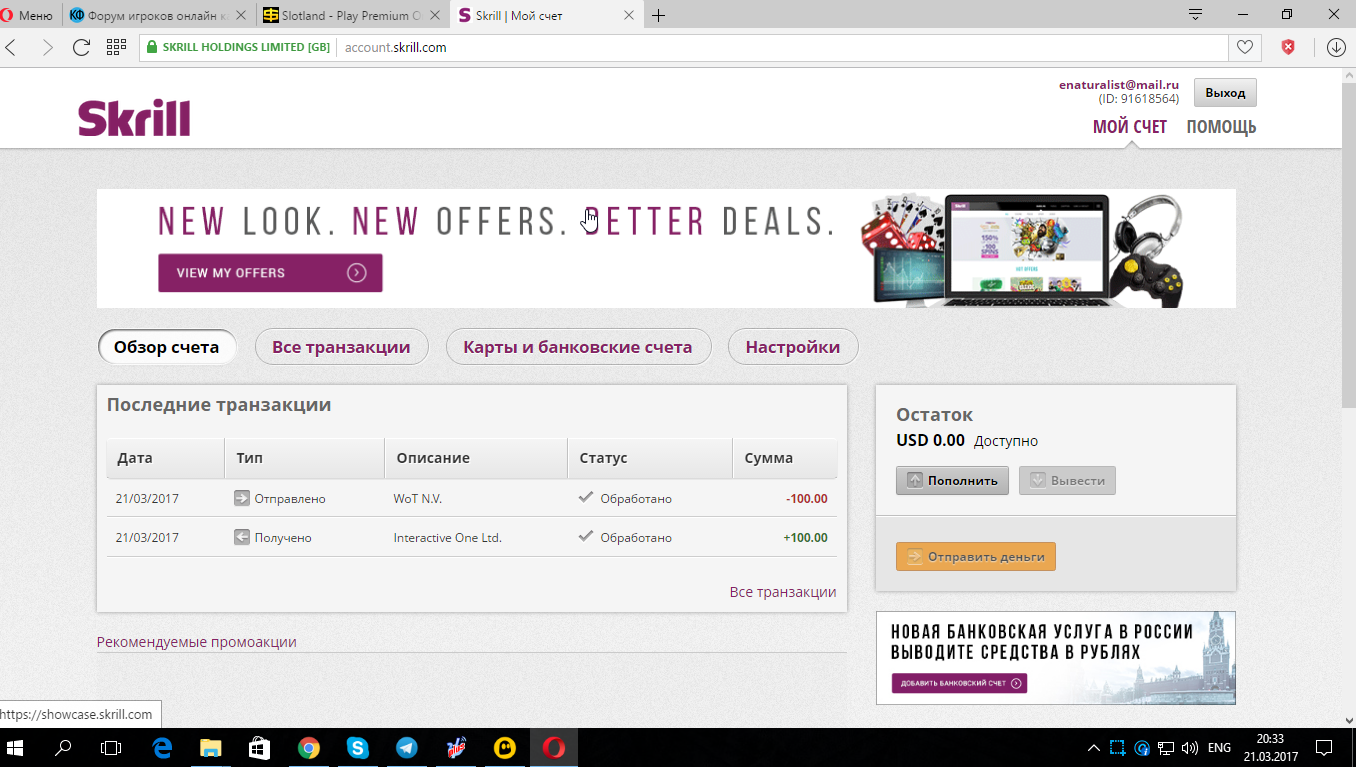Click the -100.00 amount

[x=806, y=498]
